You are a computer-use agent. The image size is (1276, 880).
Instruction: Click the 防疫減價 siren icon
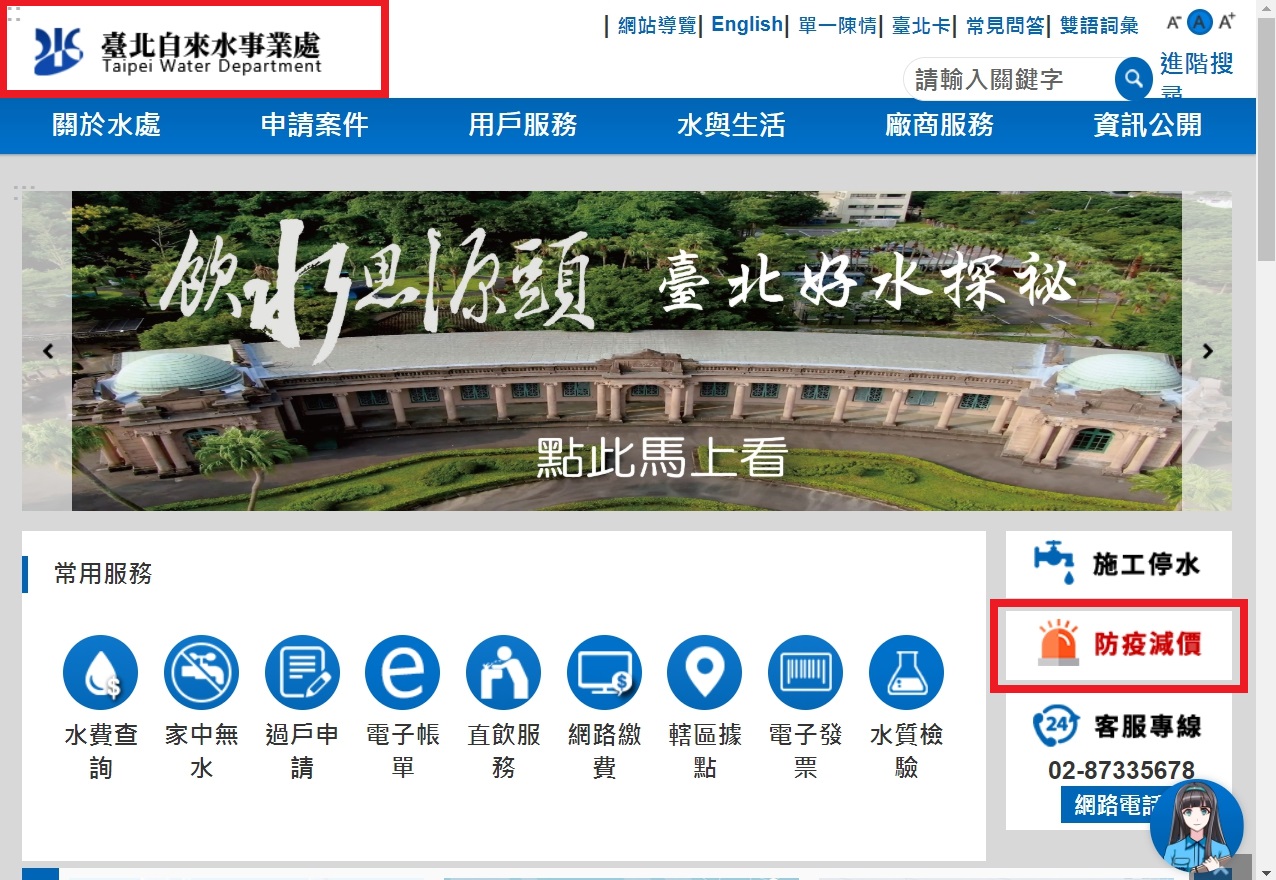[x=1059, y=645]
